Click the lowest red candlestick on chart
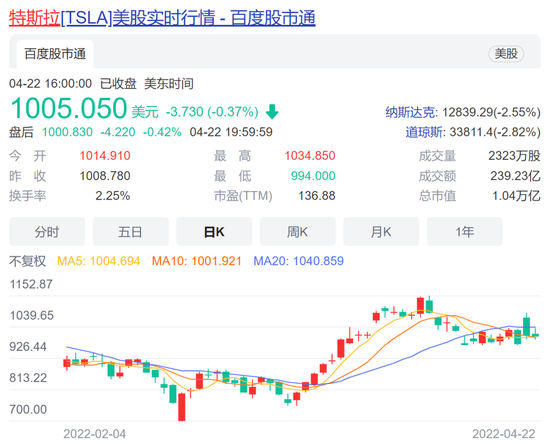 [181, 407]
